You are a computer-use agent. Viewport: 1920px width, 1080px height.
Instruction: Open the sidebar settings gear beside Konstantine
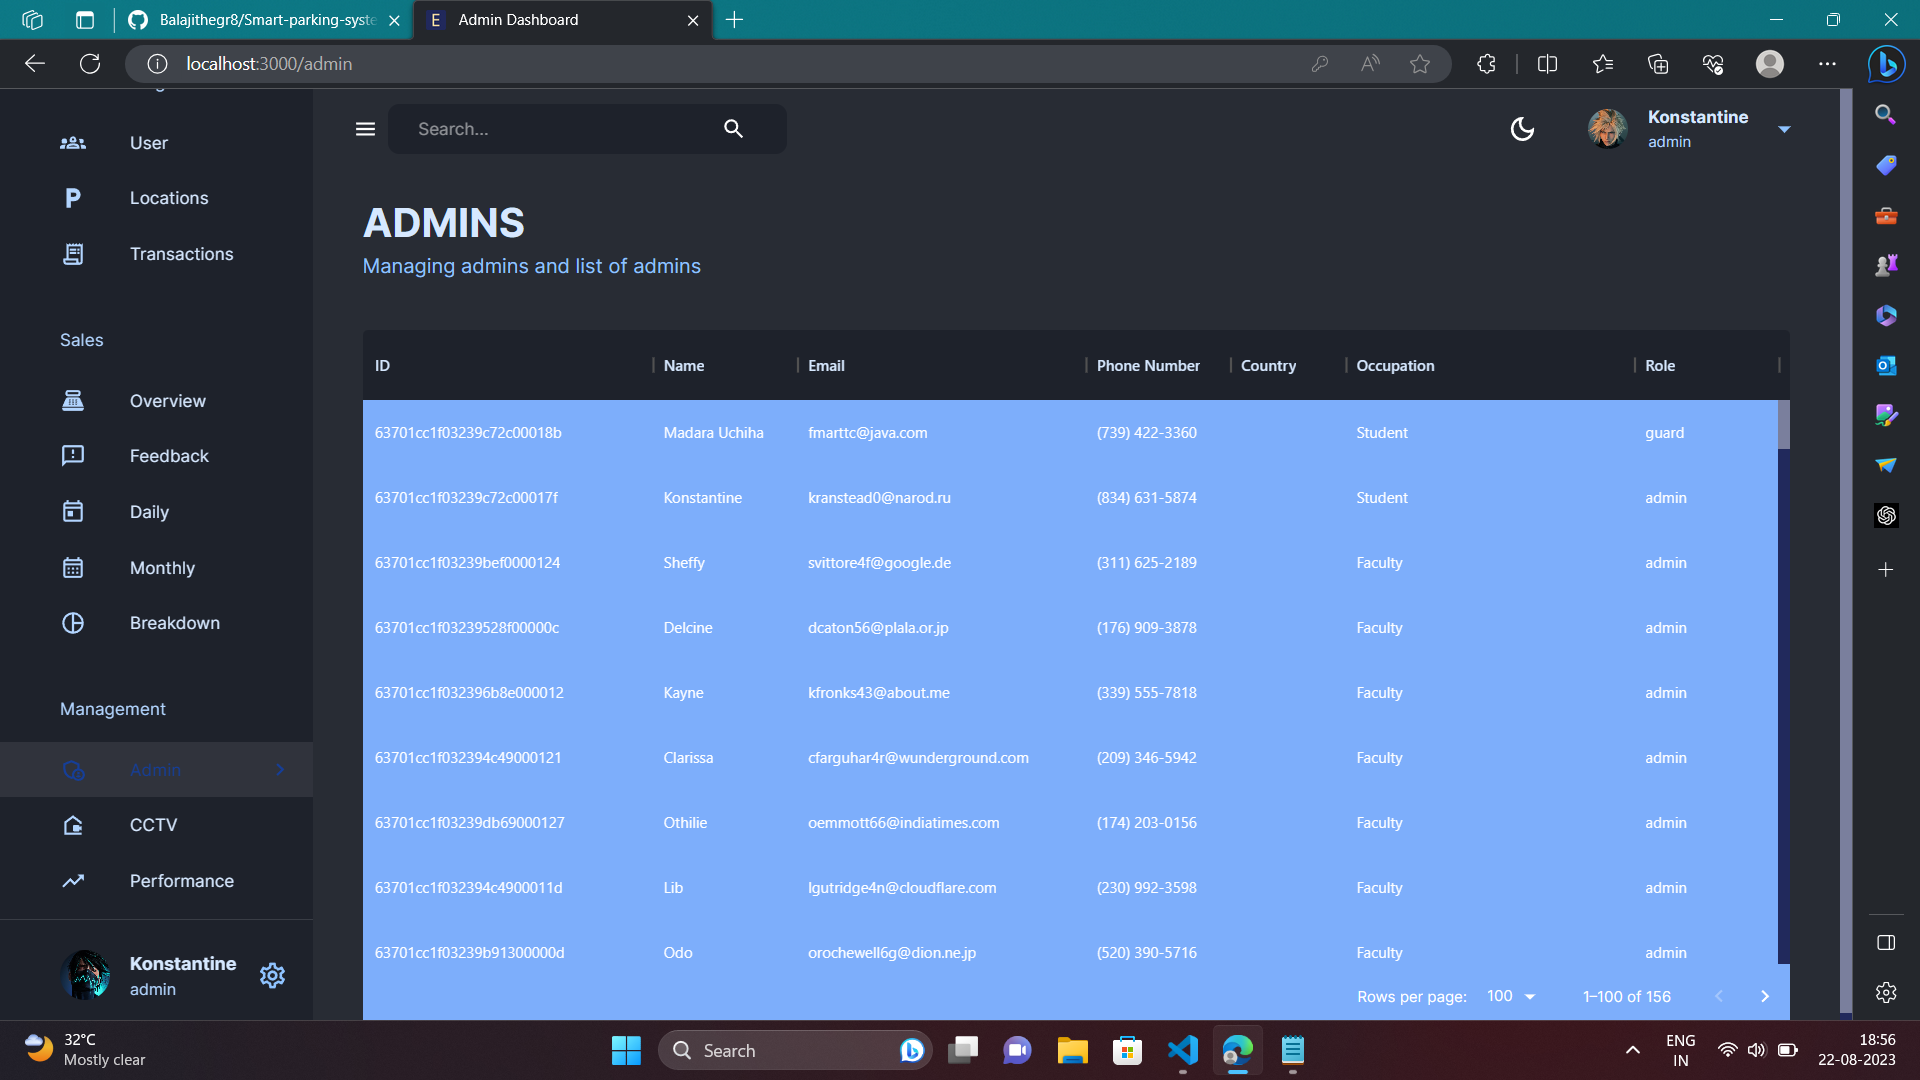(x=272, y=975)
